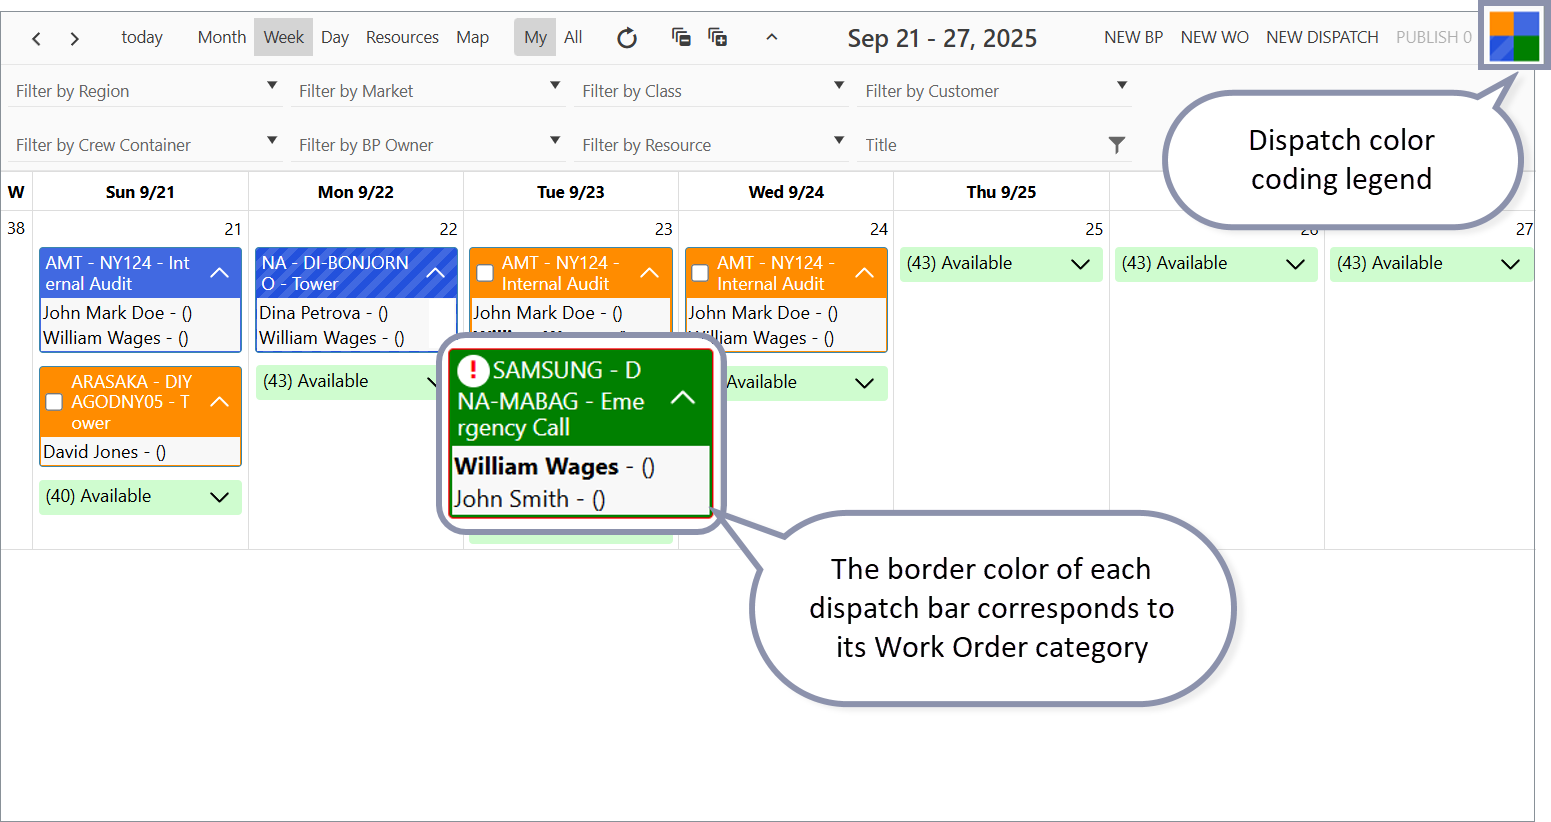The image size is (1551, 822).
Task: Check the Tuesday AMT - NY124 dispatch checkbox
Action: coord(485,273)
